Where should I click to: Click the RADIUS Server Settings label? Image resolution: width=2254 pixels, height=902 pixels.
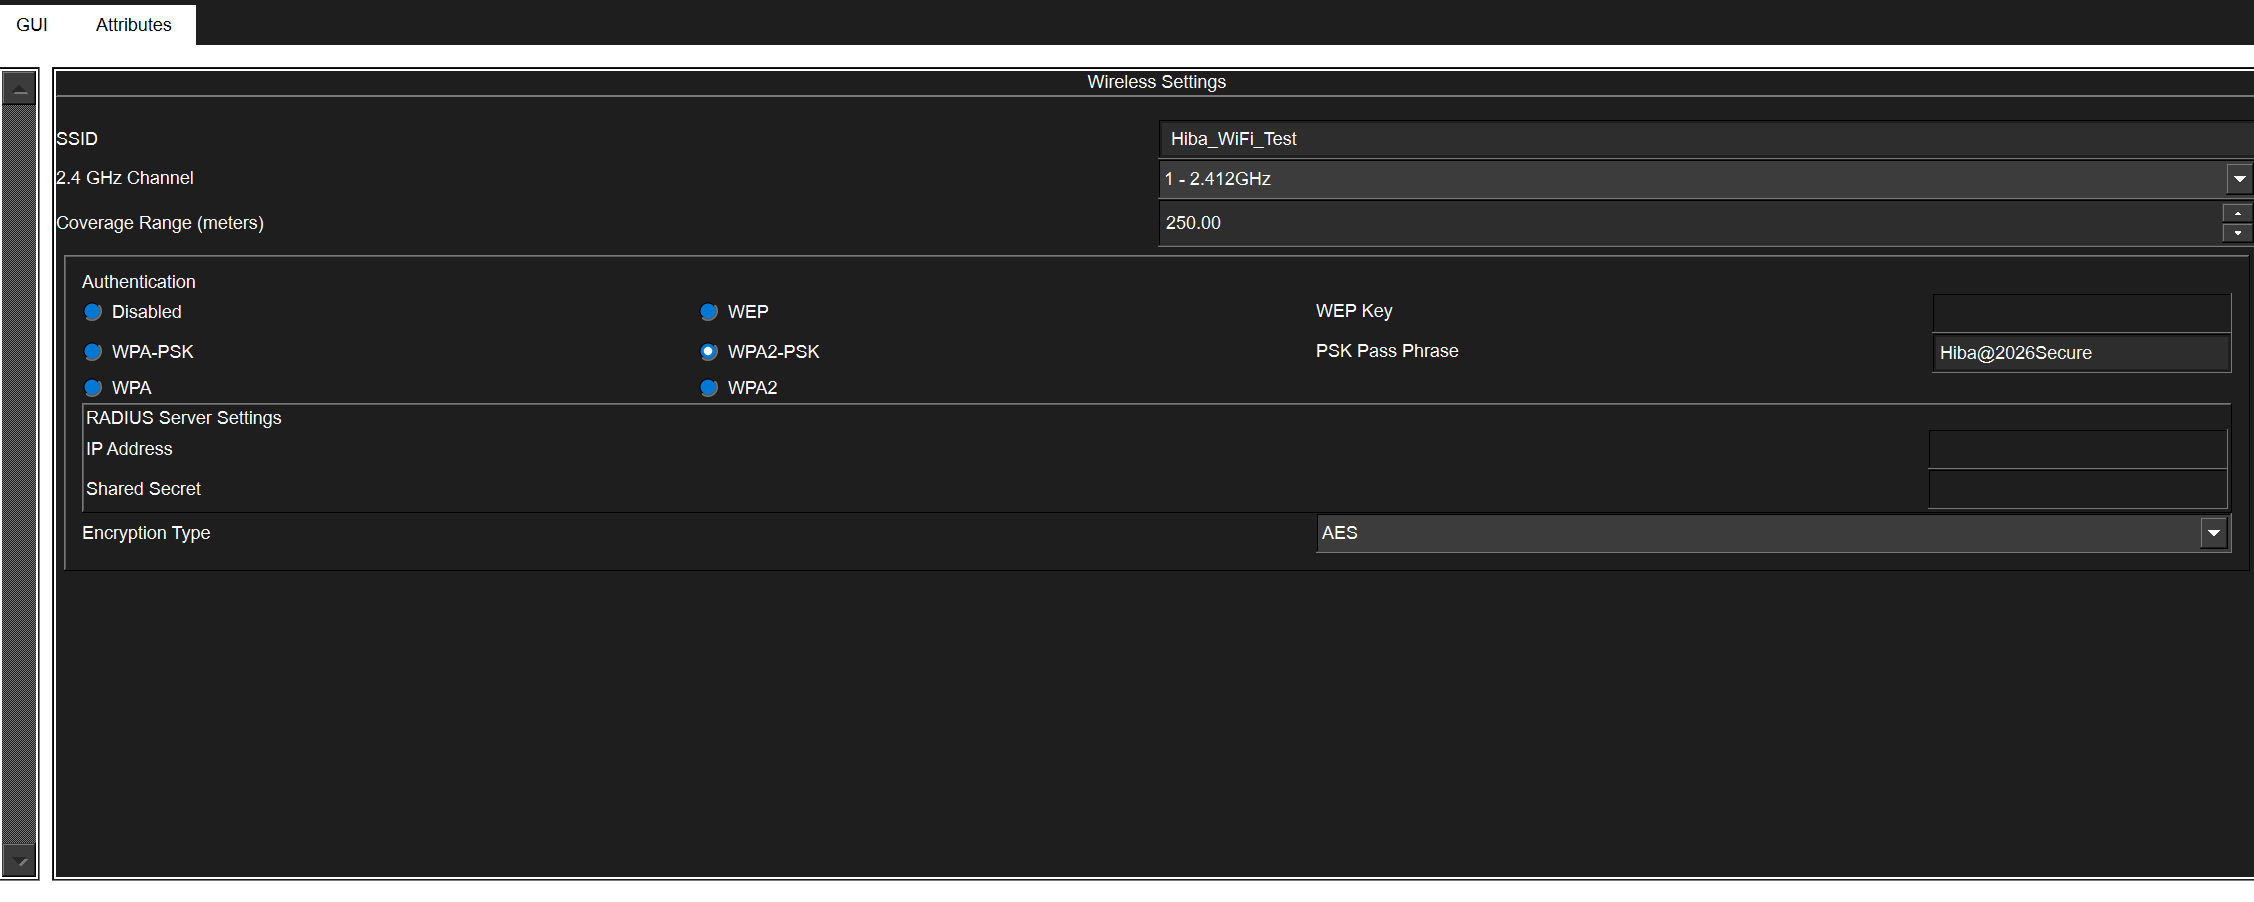pos(184,418)
